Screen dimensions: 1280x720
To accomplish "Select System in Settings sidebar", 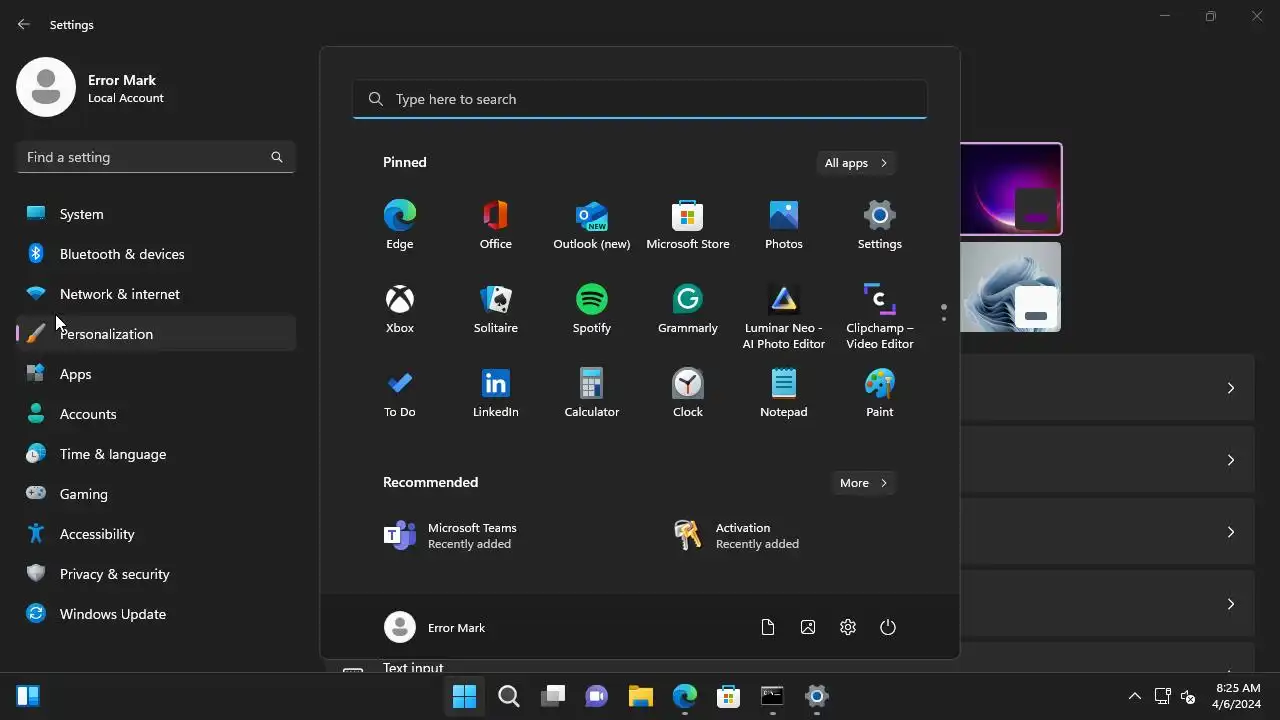I will pyautogui.click(x=156, y=214).
